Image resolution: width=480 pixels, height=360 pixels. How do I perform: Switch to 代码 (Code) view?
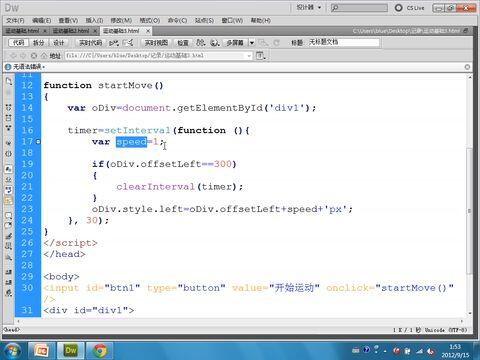[18, 43]
